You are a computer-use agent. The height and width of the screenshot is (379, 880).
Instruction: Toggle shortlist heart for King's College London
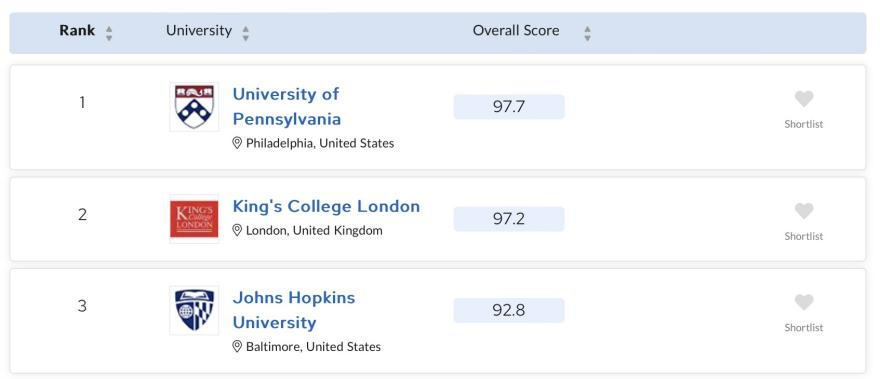pos(804,212)
